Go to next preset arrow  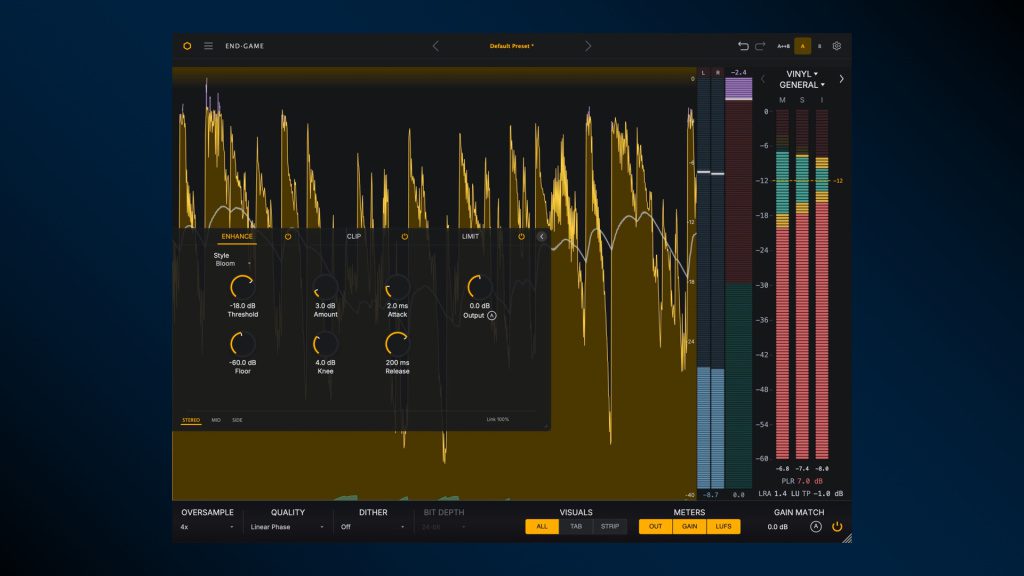588,46
